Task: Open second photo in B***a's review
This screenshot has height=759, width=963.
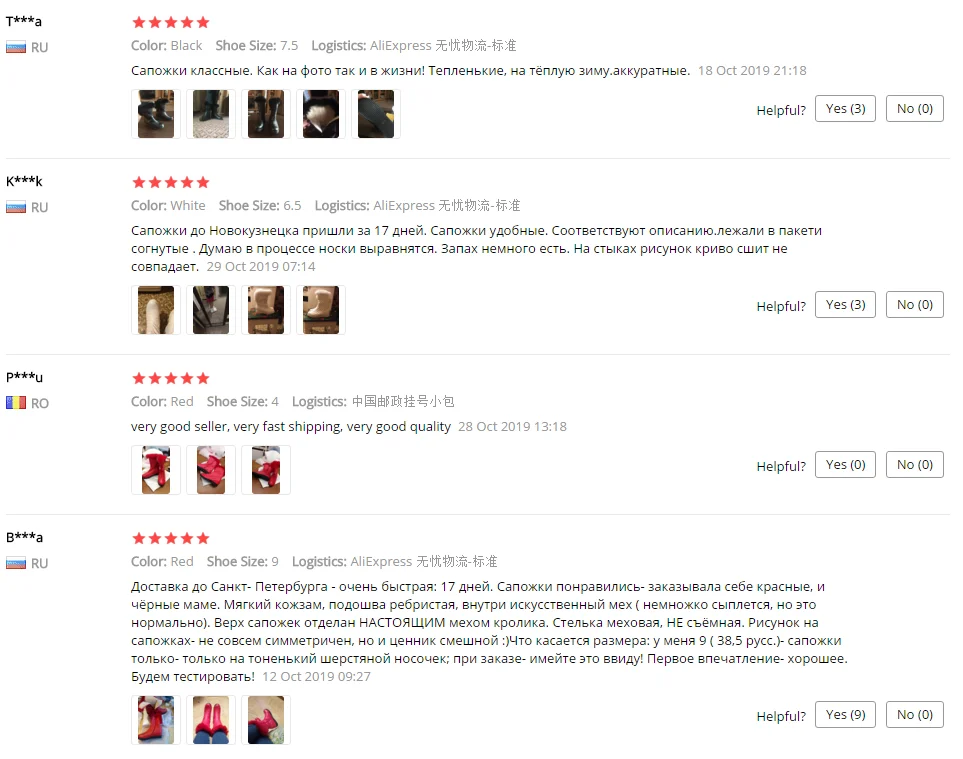Action: pos(211,720)
